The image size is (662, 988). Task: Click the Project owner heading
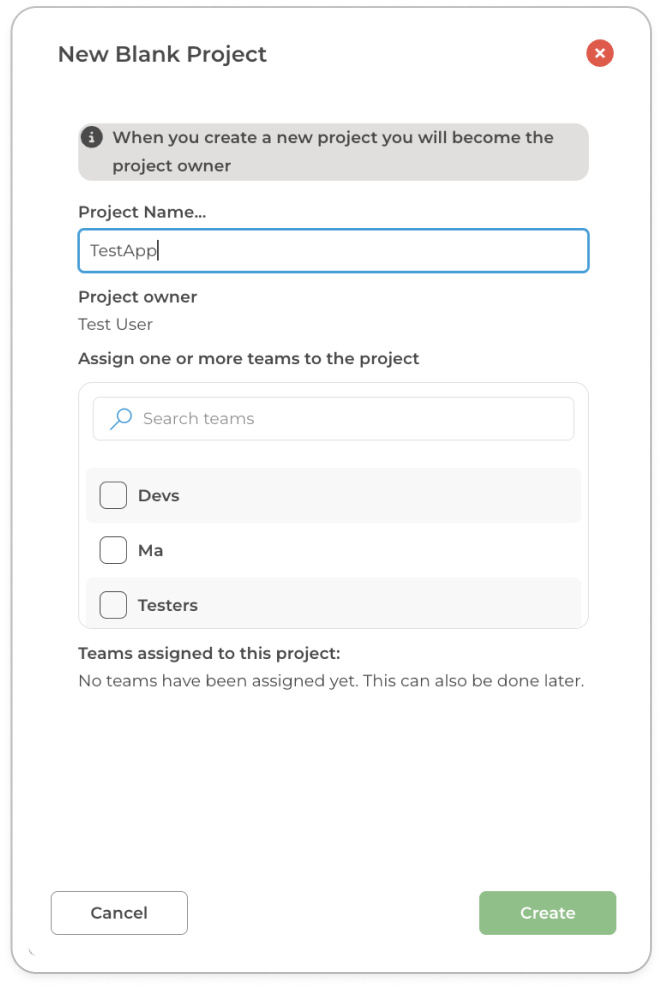tap(138, 297)
